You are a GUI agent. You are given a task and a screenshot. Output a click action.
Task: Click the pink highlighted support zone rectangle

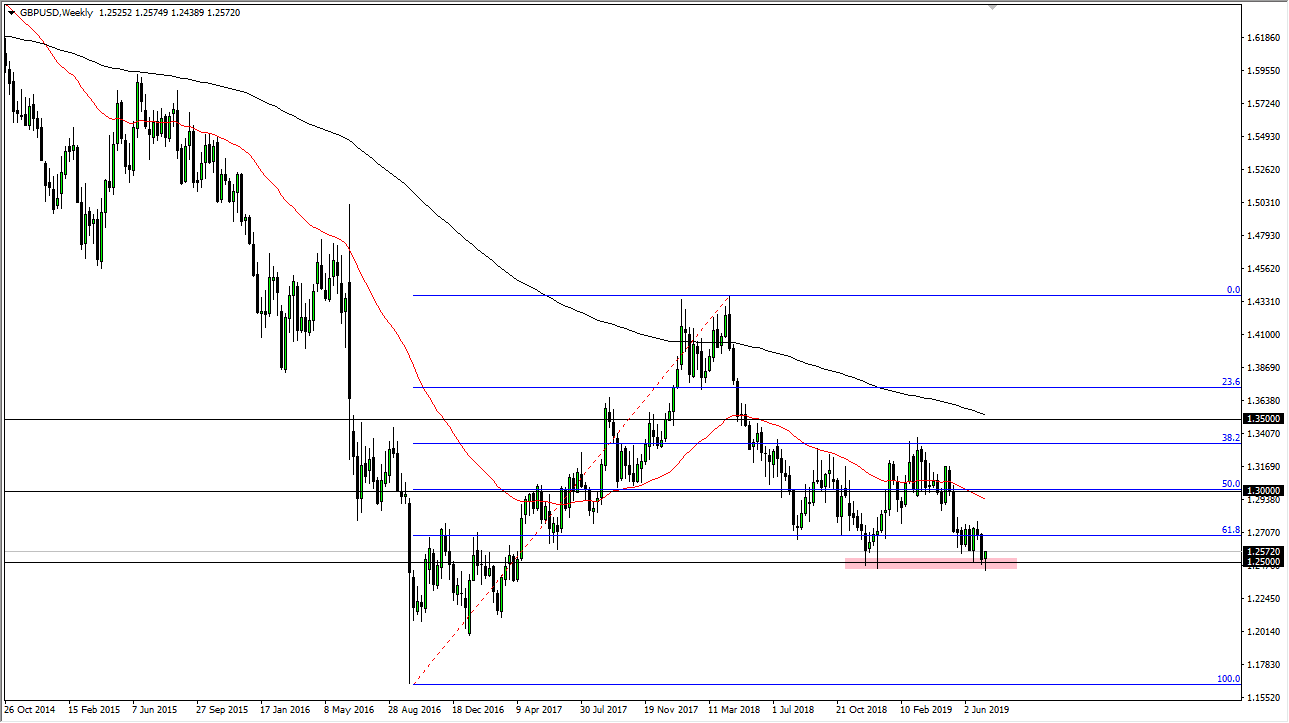(x=930, y=563)
